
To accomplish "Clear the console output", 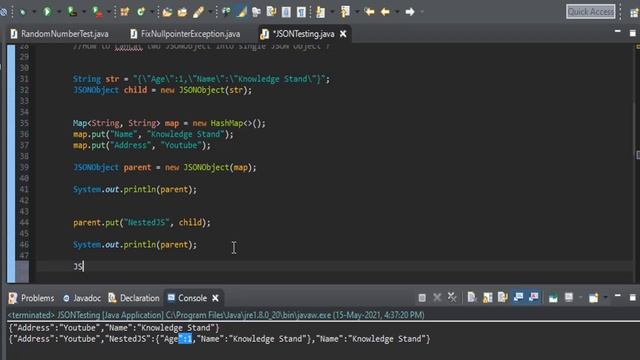I will click(x=472, y=298).
